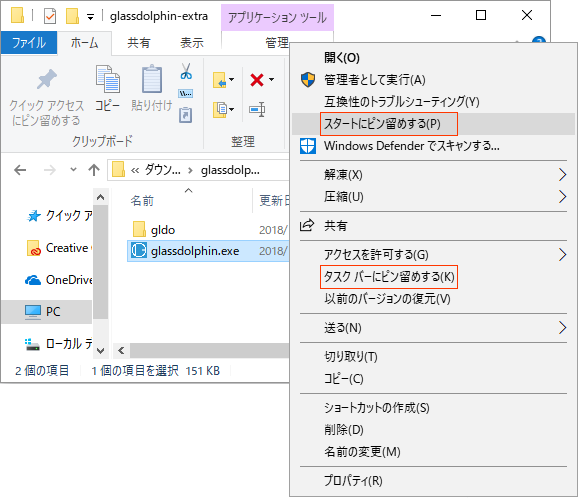Expand the 解凍(X) submenu

(562, 175)
